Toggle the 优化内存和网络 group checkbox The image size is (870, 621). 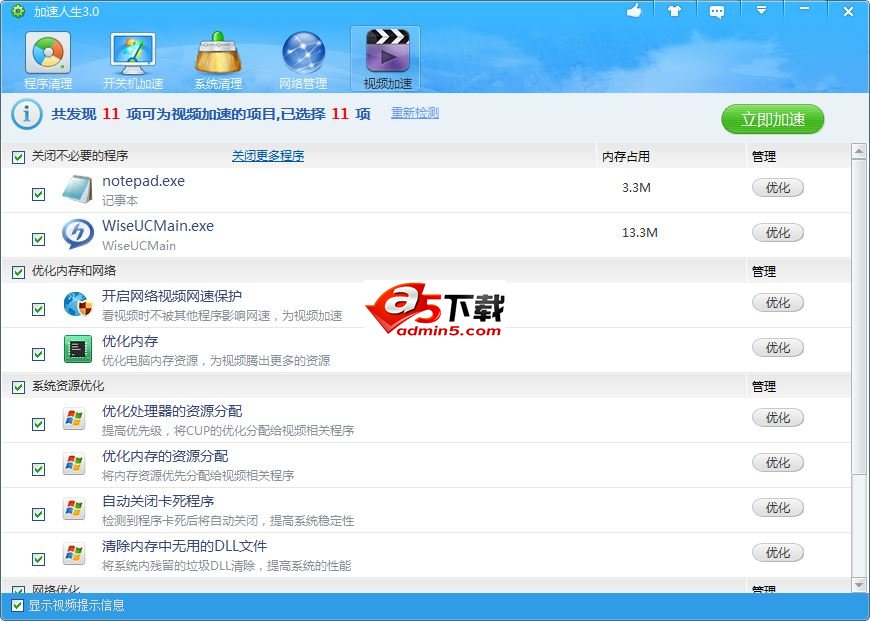(x=18, y=272)
